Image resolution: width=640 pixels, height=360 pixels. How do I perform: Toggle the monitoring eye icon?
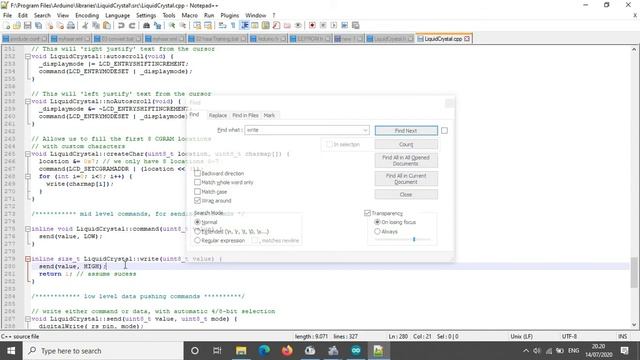(298, 26)
